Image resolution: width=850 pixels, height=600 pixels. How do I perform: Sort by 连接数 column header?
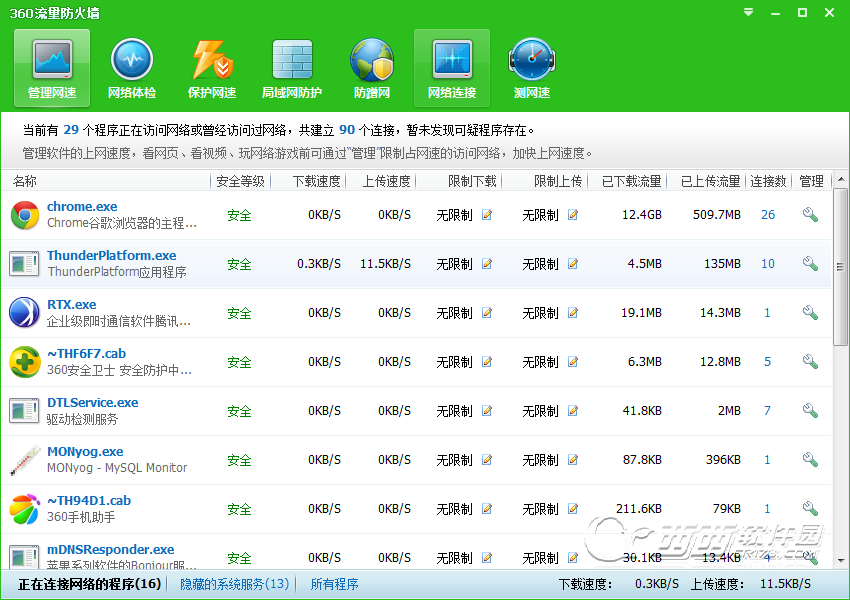tap(768, 181)
